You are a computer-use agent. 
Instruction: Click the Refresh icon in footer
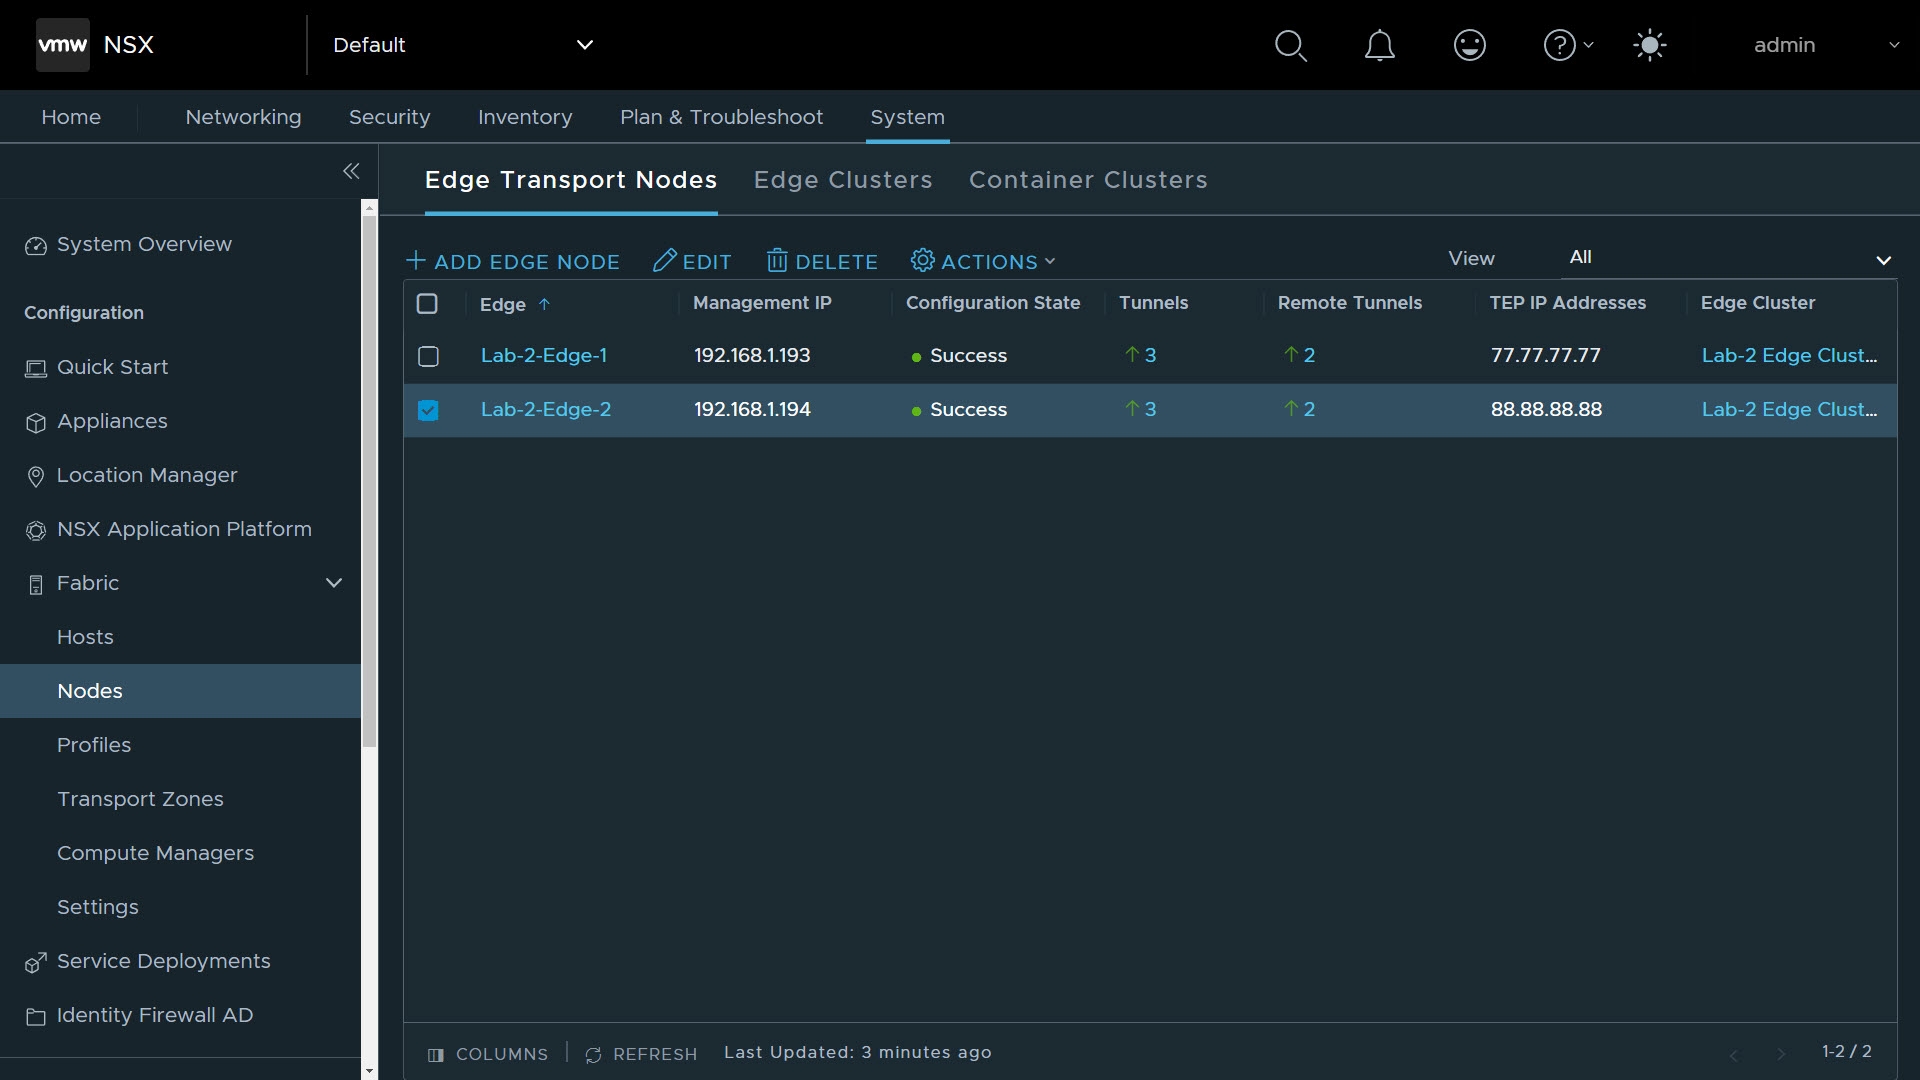point(593,1055)
